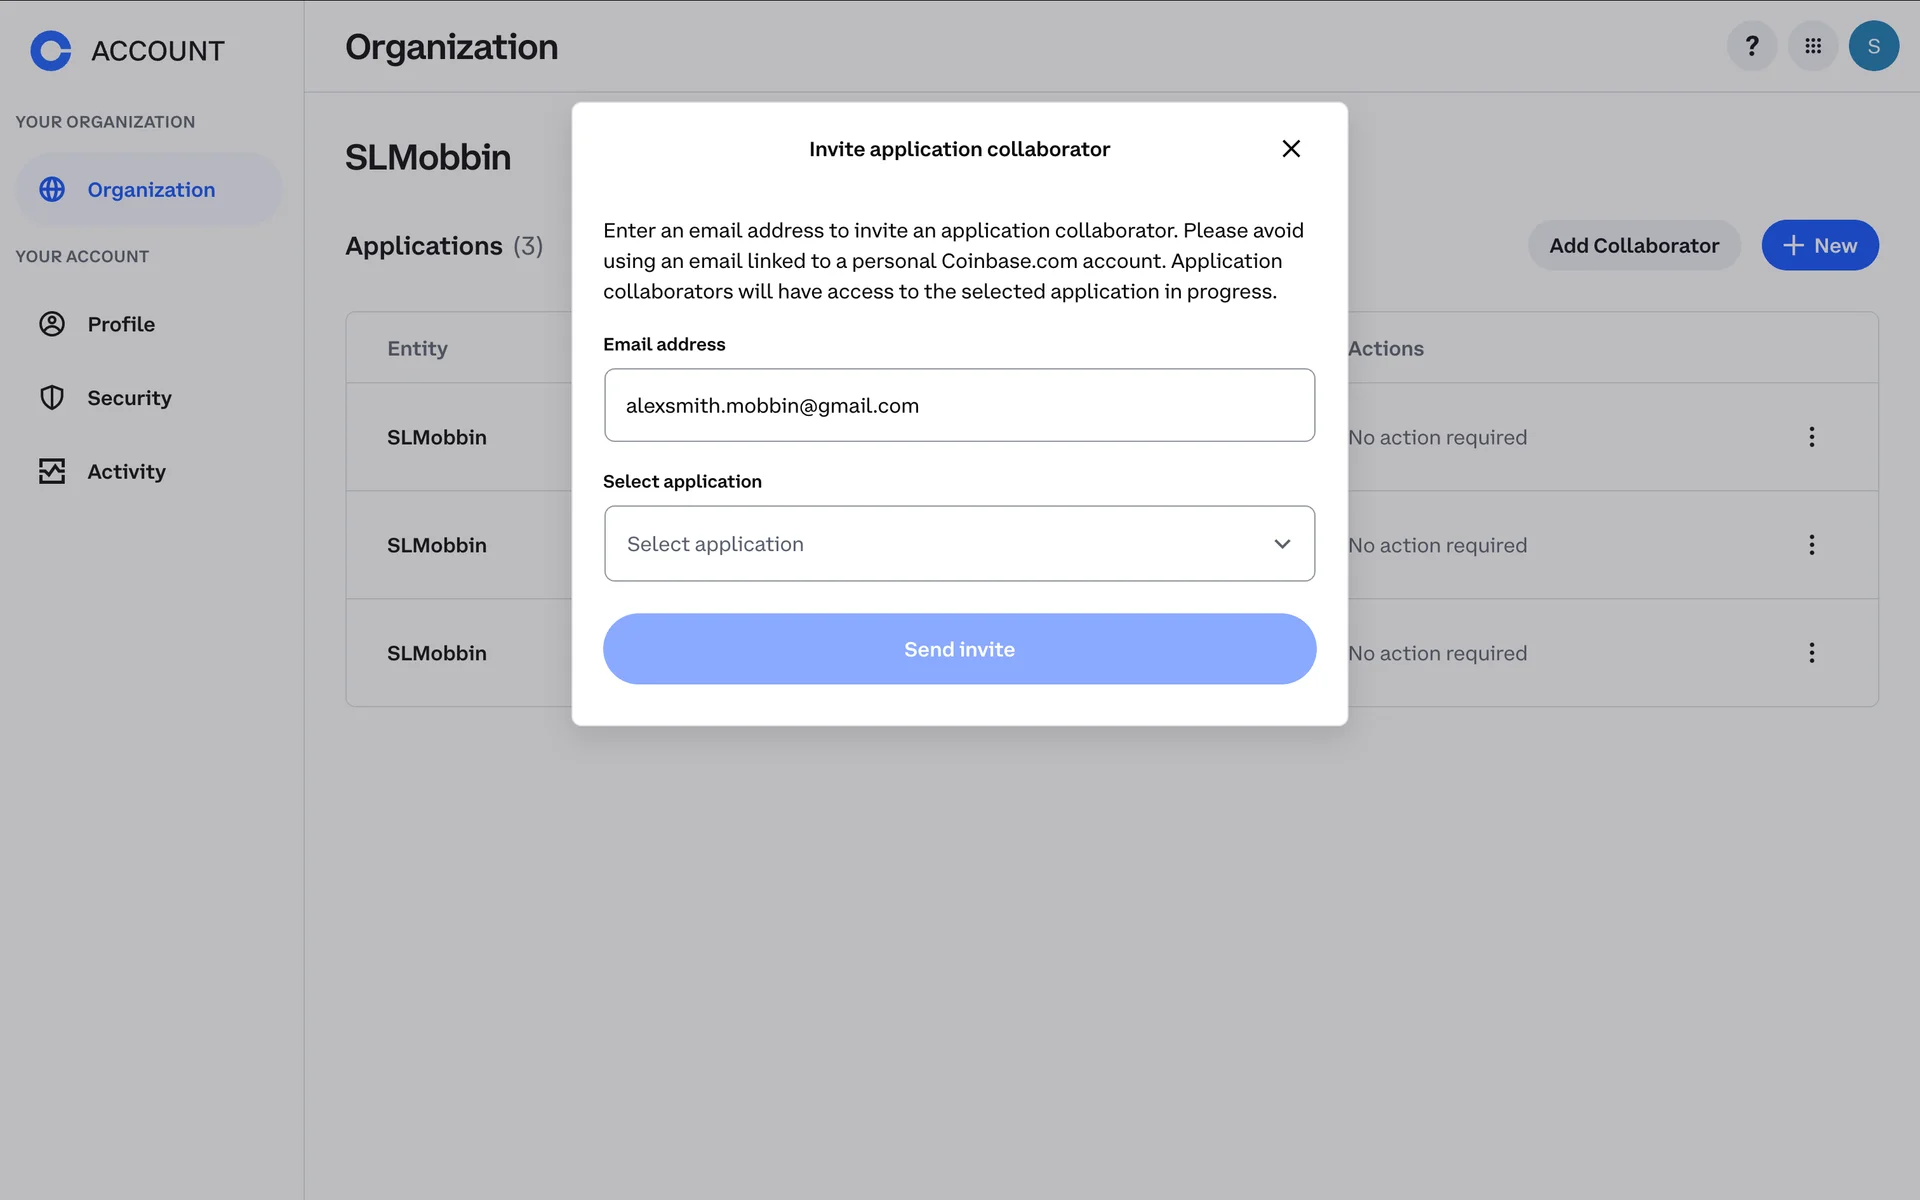The height and width of the screenshot is (1200, 1920).
Task: Click the Coinbase logo icon
Action: click(x=51, y=50)
